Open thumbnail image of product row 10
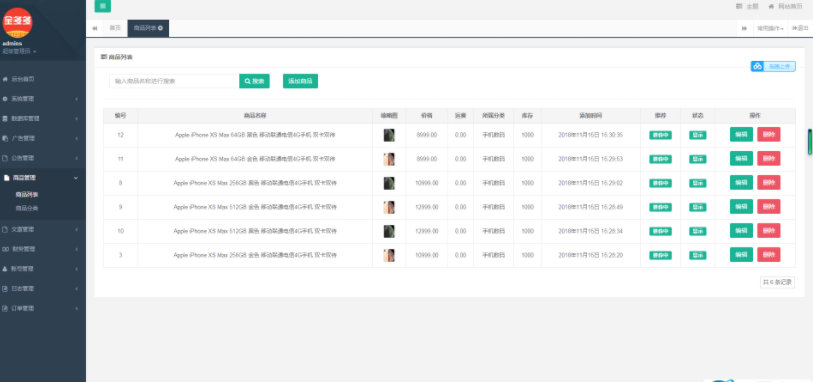 [x=389, y=231]
